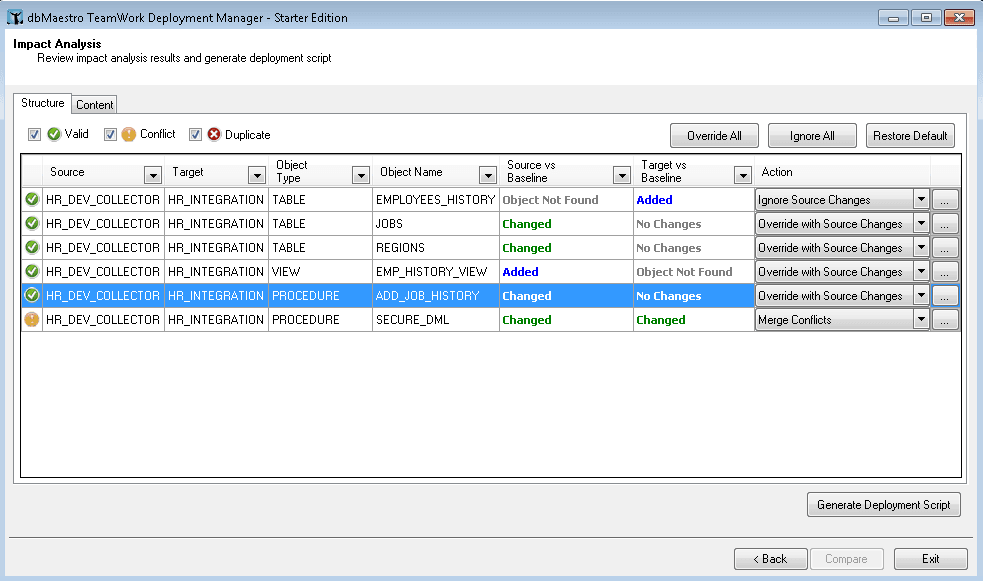
Task: Click the green Valid legend icon
Action: pyautogui.click(x=54, y=134)
